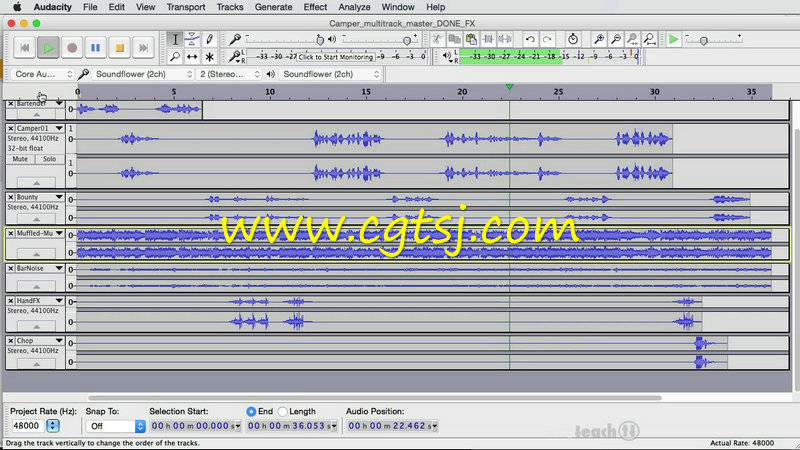Start recording with the Record button
Viewport: 800px width, 450px height.
pyautogui.click(x=72, y=48)
